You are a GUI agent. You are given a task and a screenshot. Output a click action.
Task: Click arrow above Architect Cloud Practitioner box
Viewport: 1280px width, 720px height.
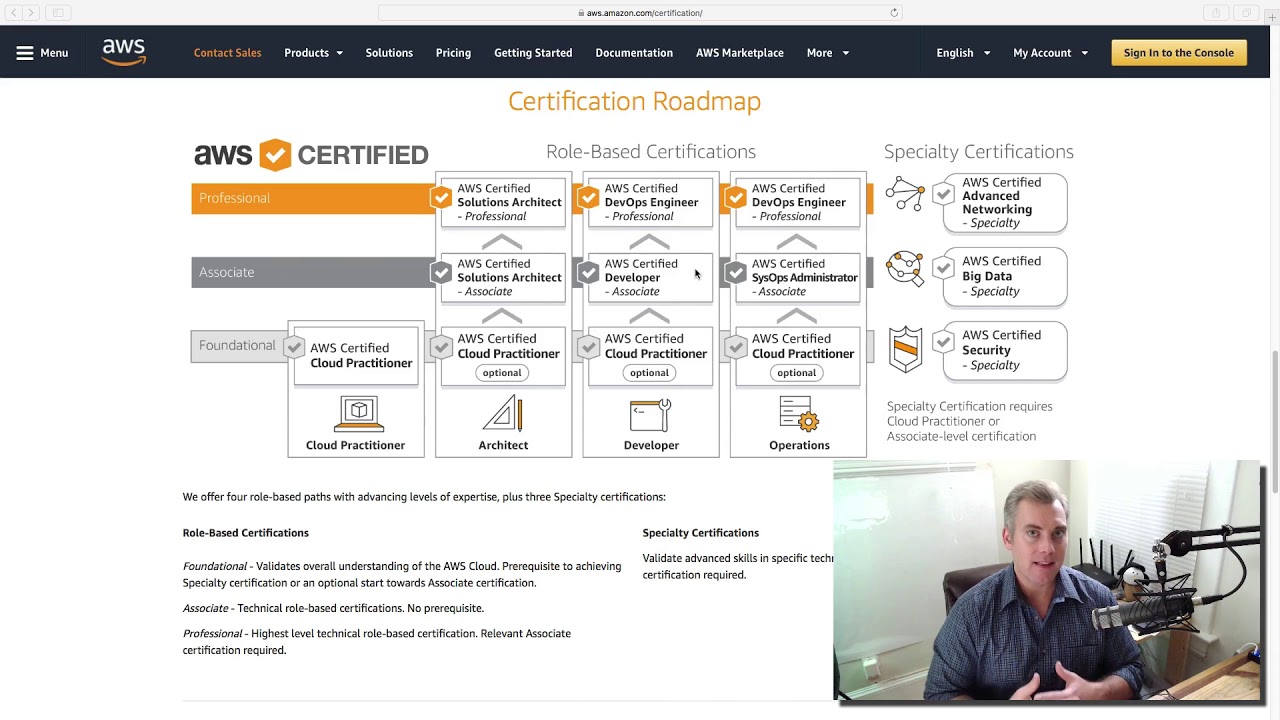tap(502, 317)
